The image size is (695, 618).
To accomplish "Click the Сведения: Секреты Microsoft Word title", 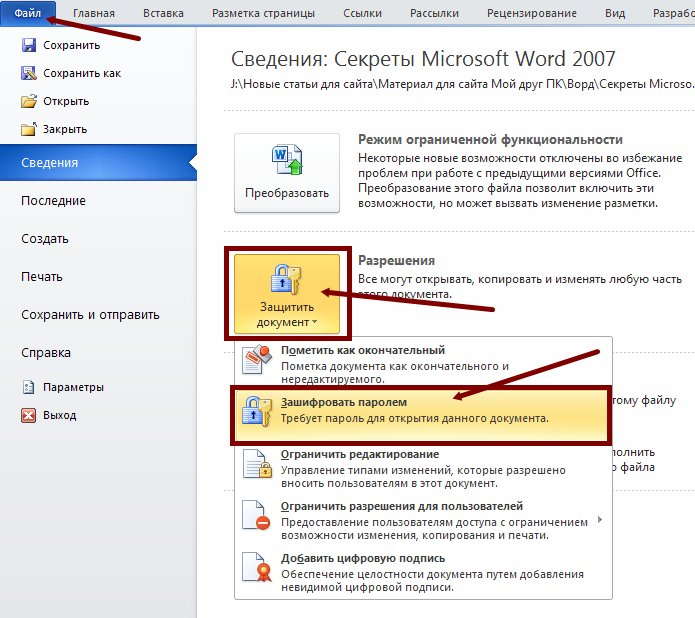I will point(423,59).
